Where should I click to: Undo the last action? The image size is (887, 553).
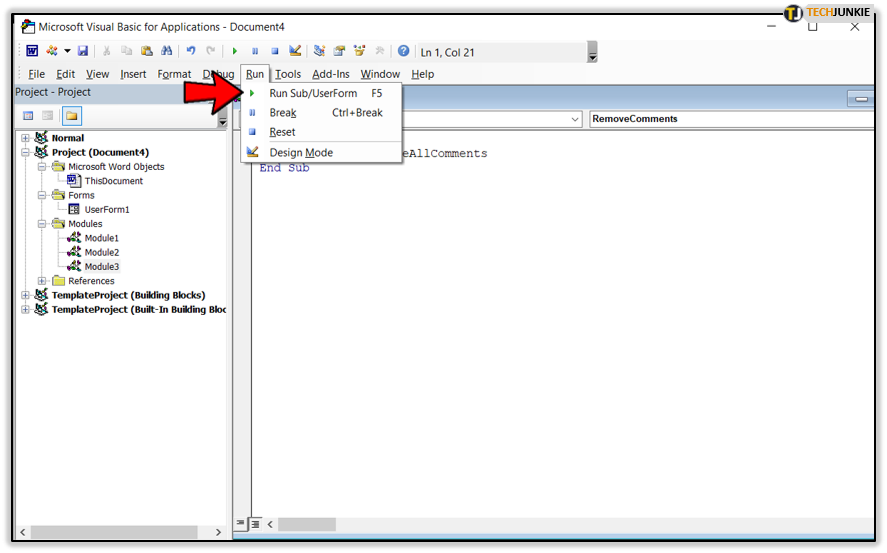[x=191, y=51]
